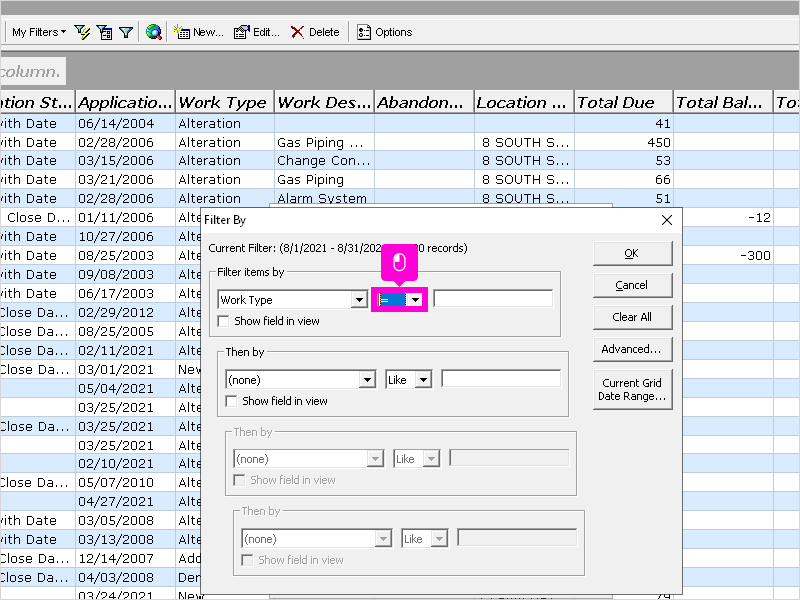This screenshot has height=600, width=800.
Task: Open the first Then by Like operator dropdown
Action: pos(423,380)
